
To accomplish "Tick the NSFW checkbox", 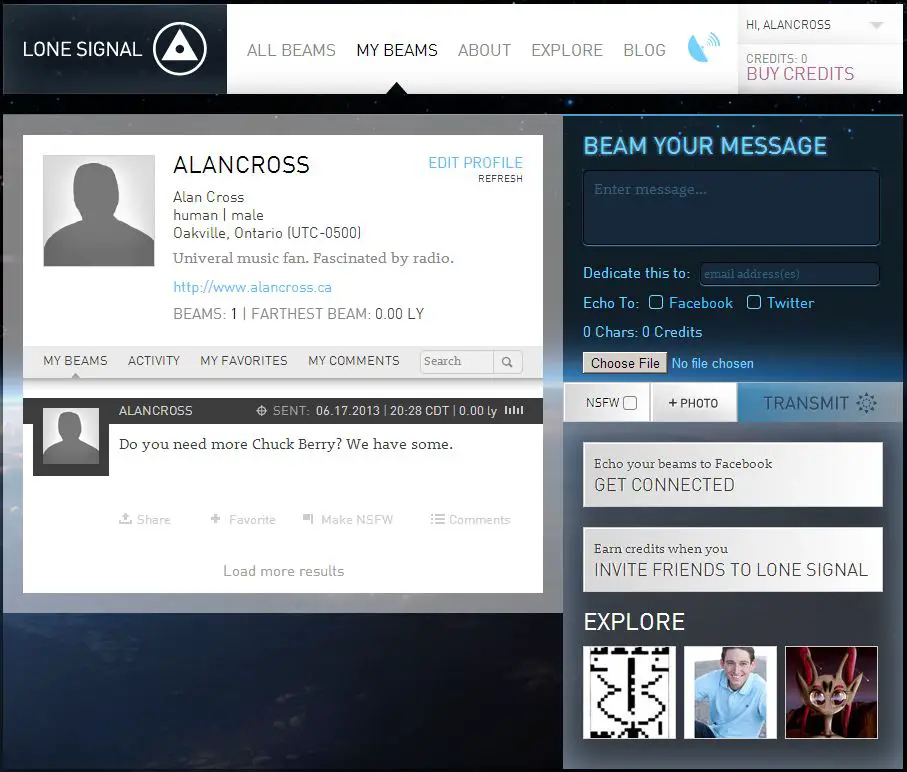I will point(631,403).
